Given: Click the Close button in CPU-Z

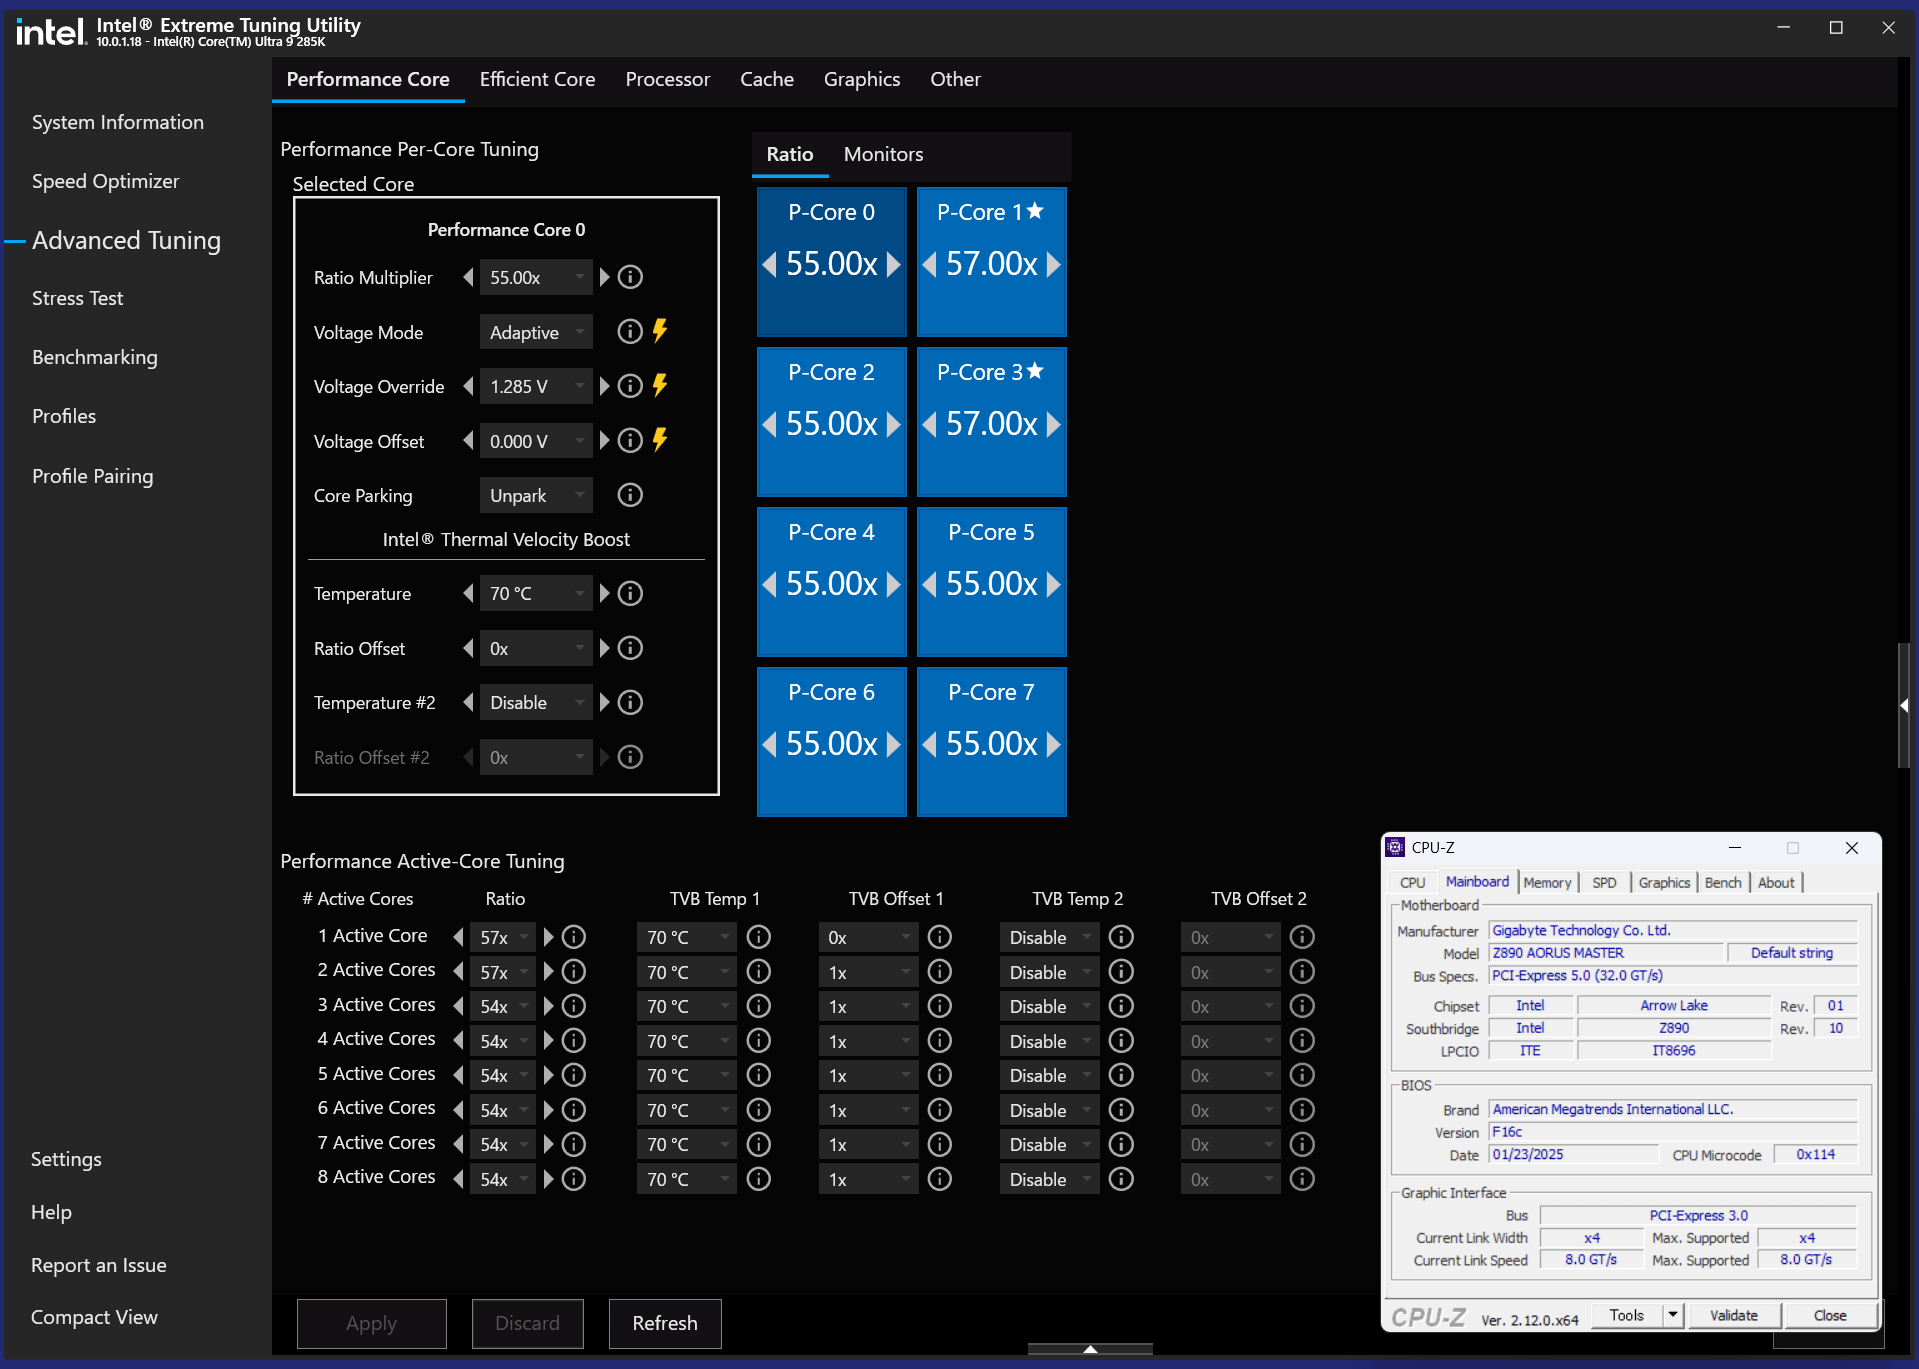Looking at the screenshot, I should [1830, 1315].
